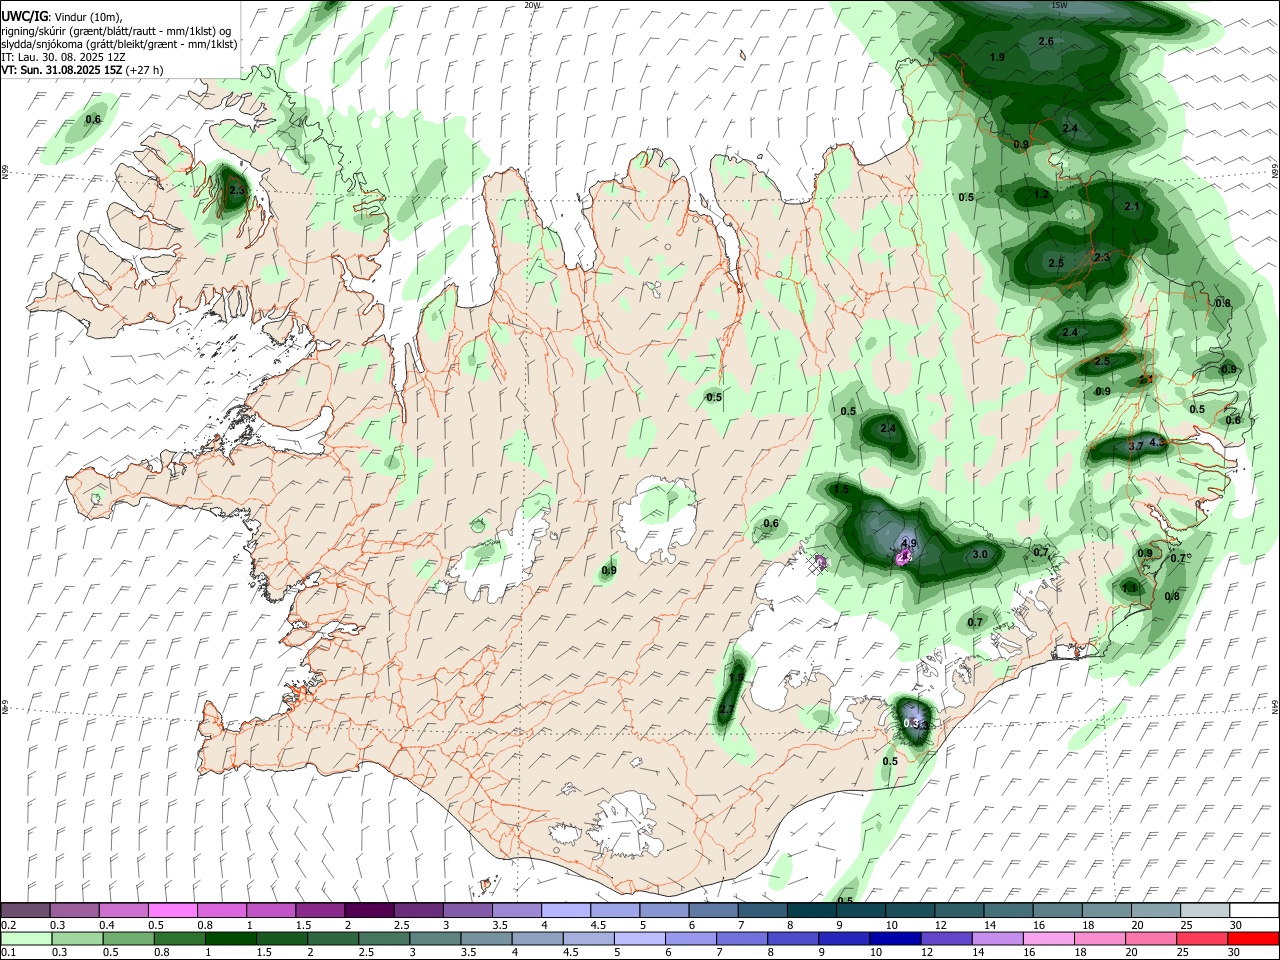The width and height of the screenshot is (1280, 960).
Task: Click the 2.1 value in the northeast
Action: [1132, 206]
